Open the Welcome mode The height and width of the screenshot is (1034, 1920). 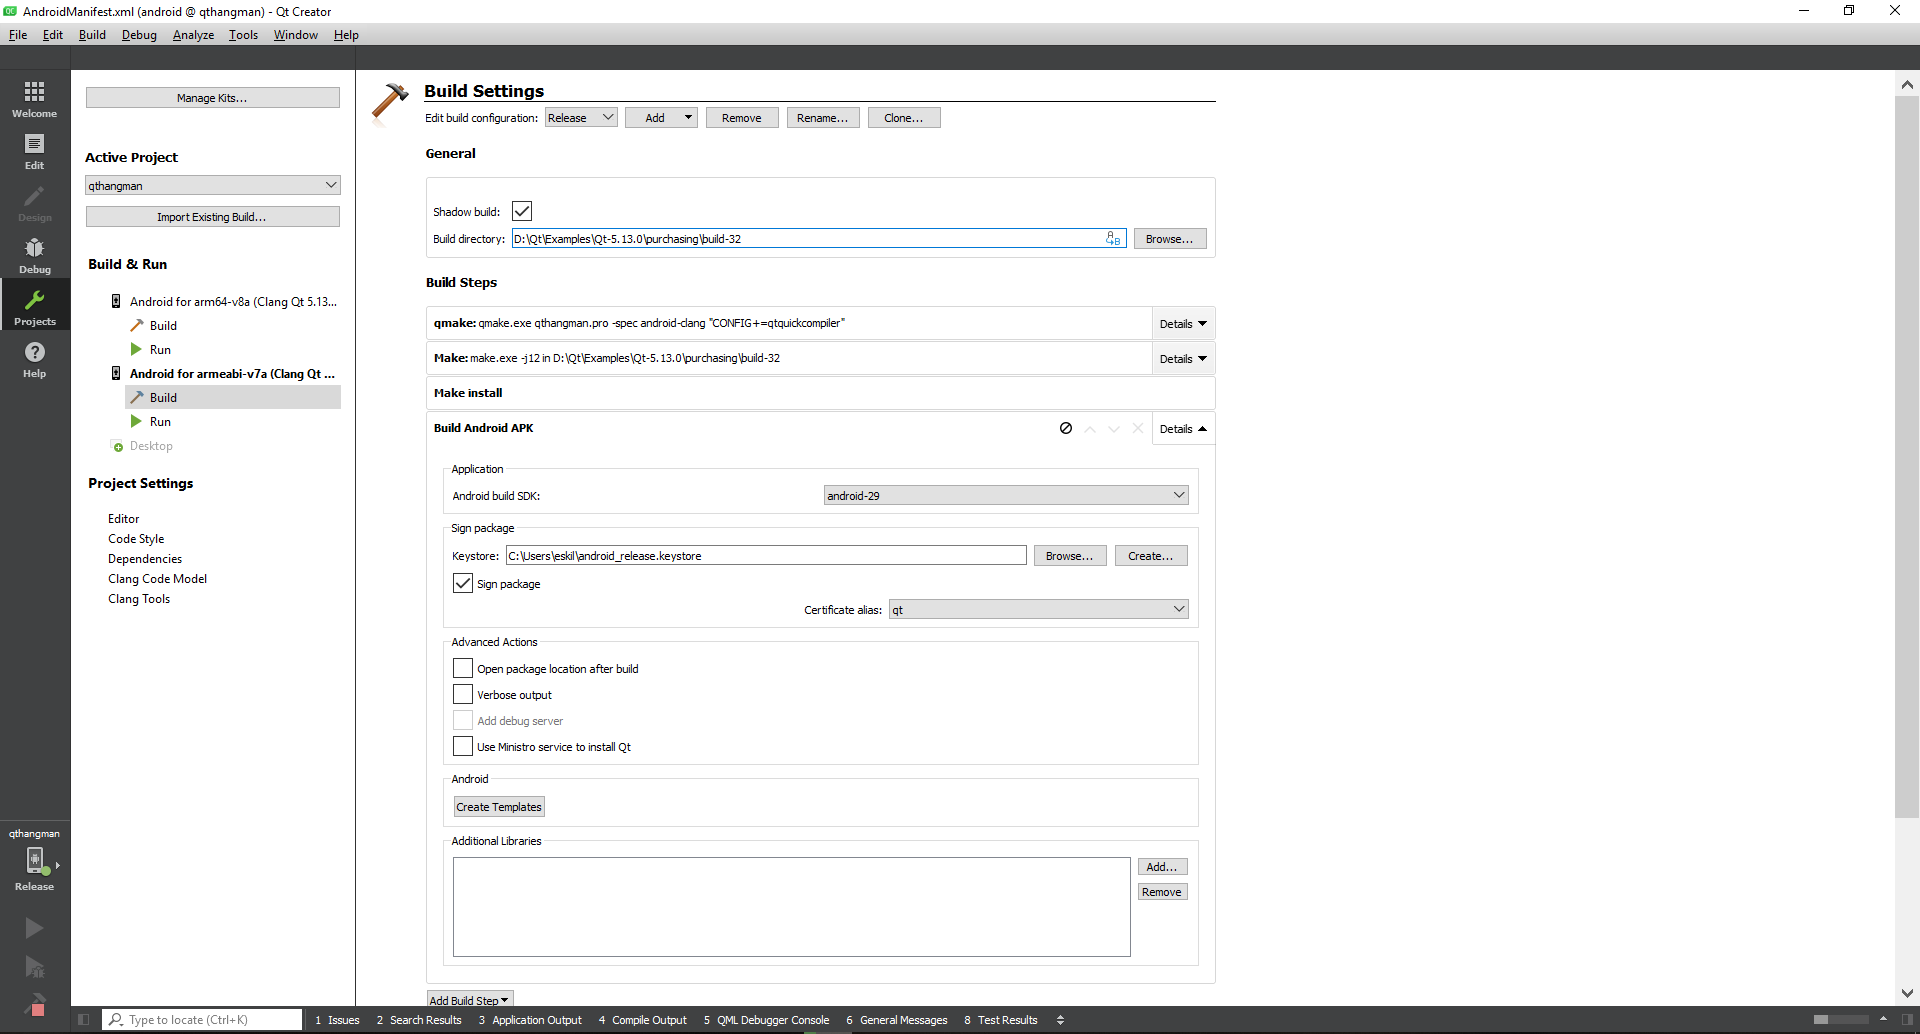[x=34, y=99]
